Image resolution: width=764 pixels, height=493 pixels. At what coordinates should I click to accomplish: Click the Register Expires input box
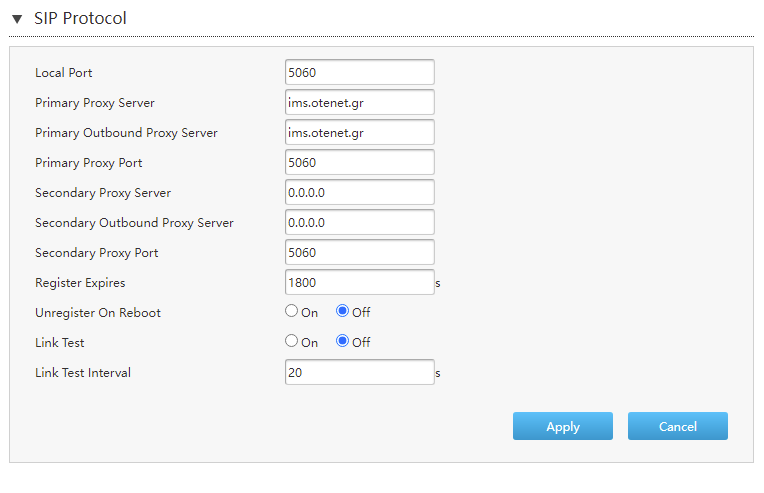[x=360, y=283]
